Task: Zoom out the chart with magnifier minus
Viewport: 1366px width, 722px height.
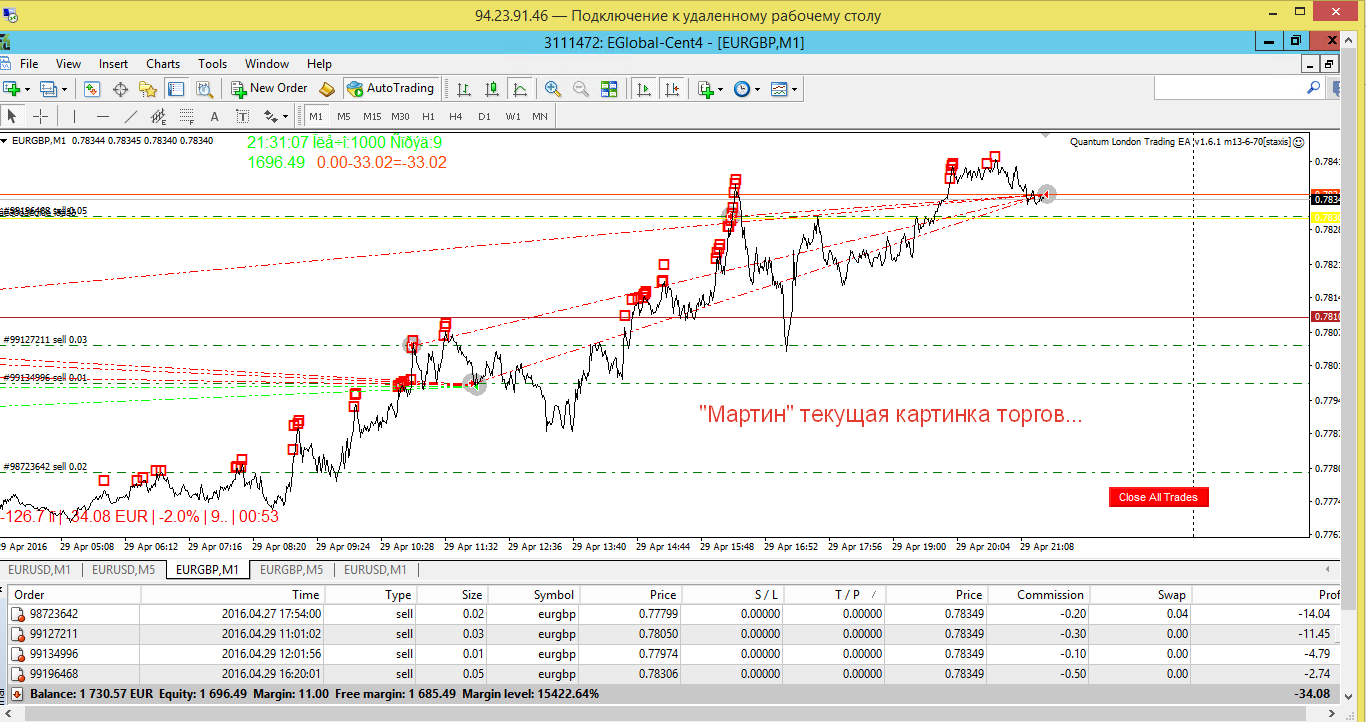Action: click(x=580, y=89)
